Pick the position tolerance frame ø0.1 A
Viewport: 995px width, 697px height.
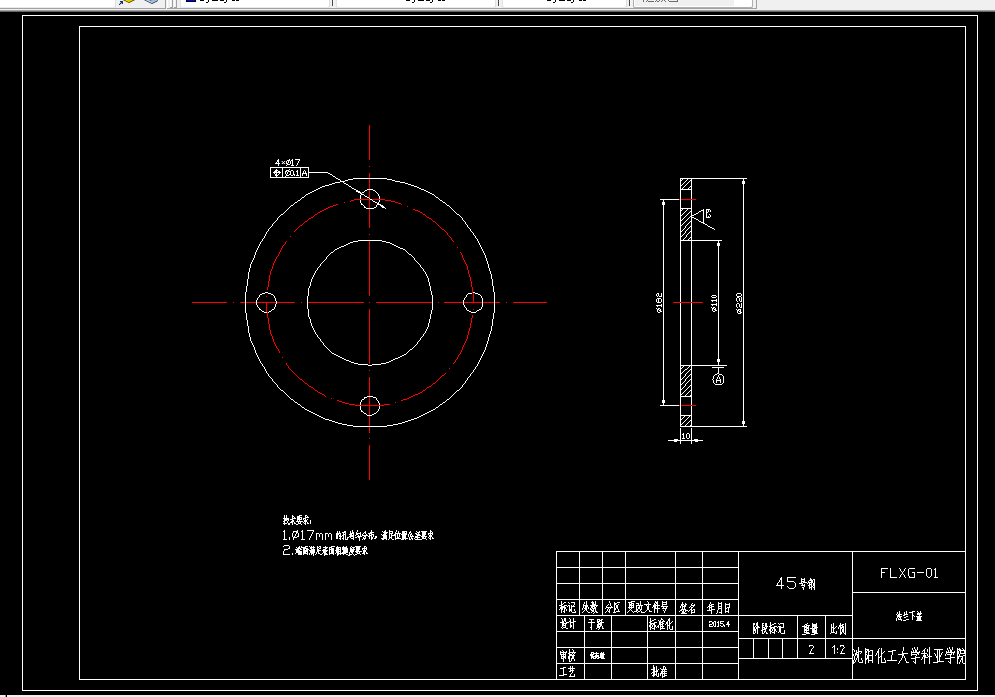click(289, 173)
